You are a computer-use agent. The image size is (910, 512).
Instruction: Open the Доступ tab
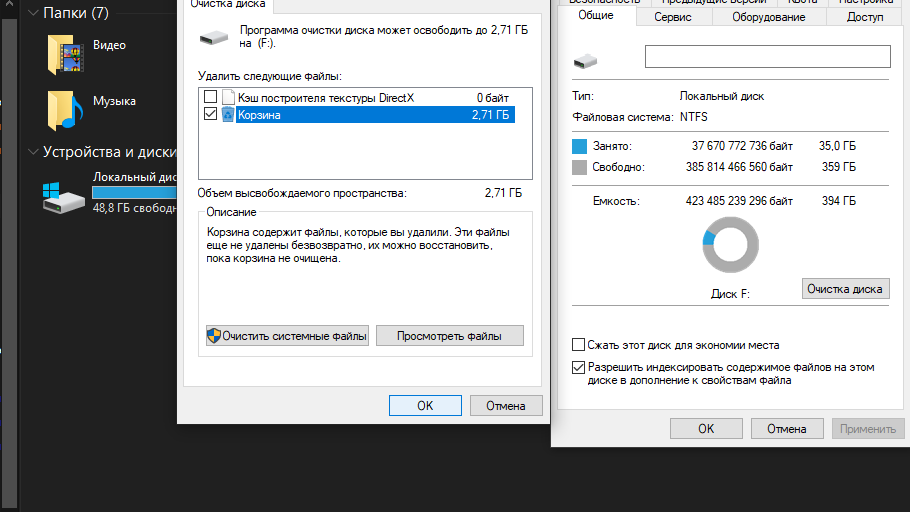pyautogui.click(x=865, y=17)
